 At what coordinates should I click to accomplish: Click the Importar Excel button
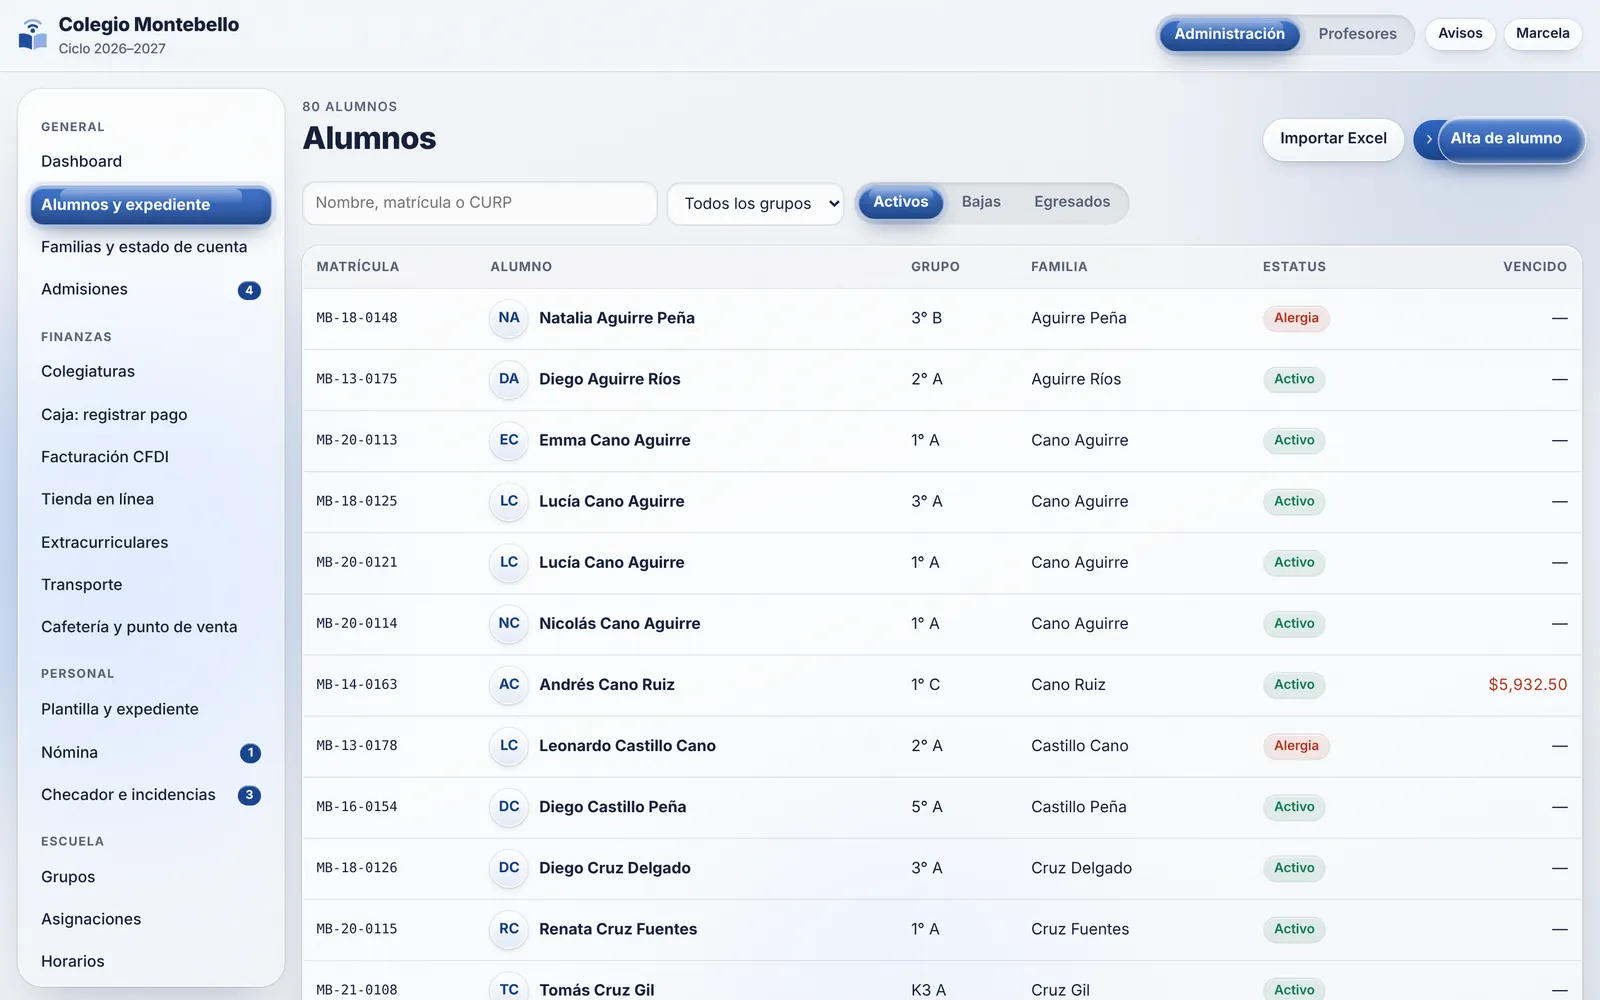click(1333, 139)
